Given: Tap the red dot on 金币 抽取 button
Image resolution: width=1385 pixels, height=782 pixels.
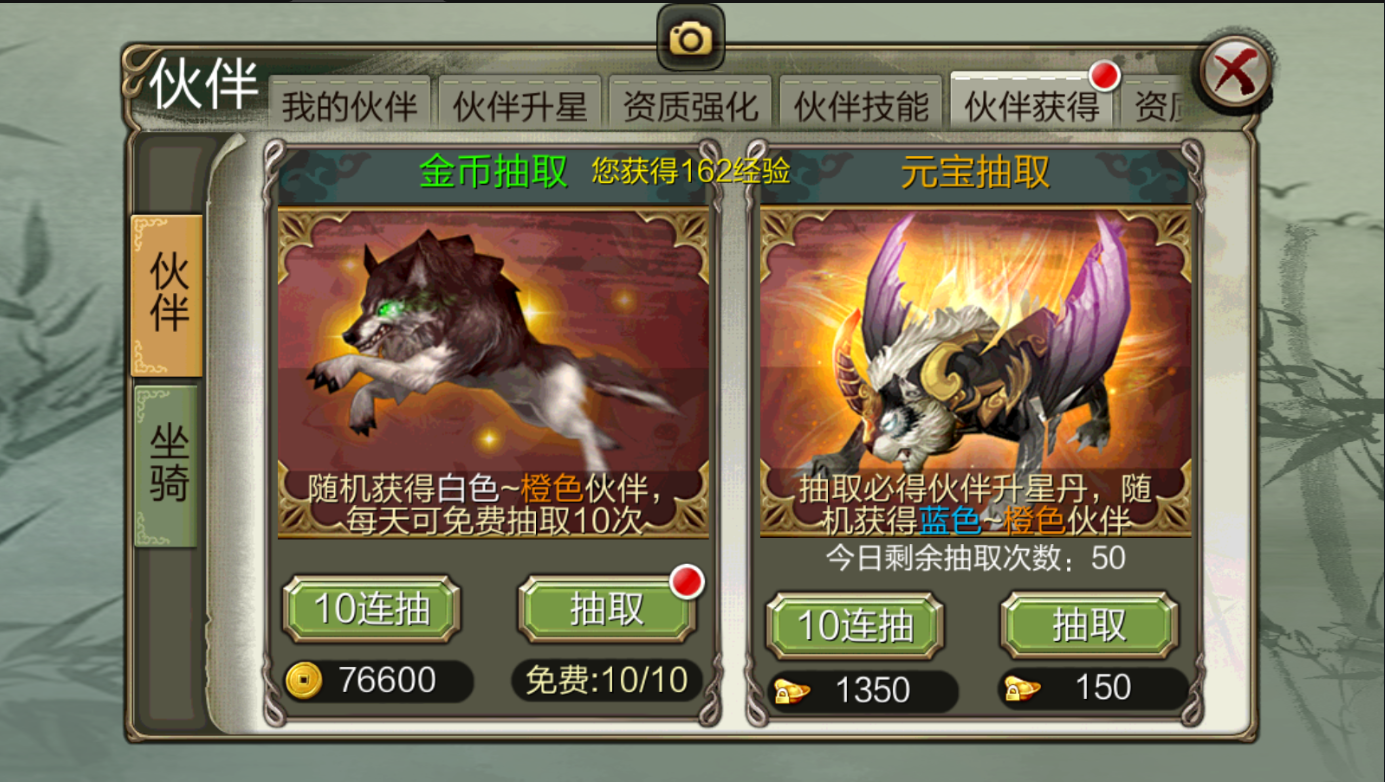Looking at the screenshot, I should (687, 582).
